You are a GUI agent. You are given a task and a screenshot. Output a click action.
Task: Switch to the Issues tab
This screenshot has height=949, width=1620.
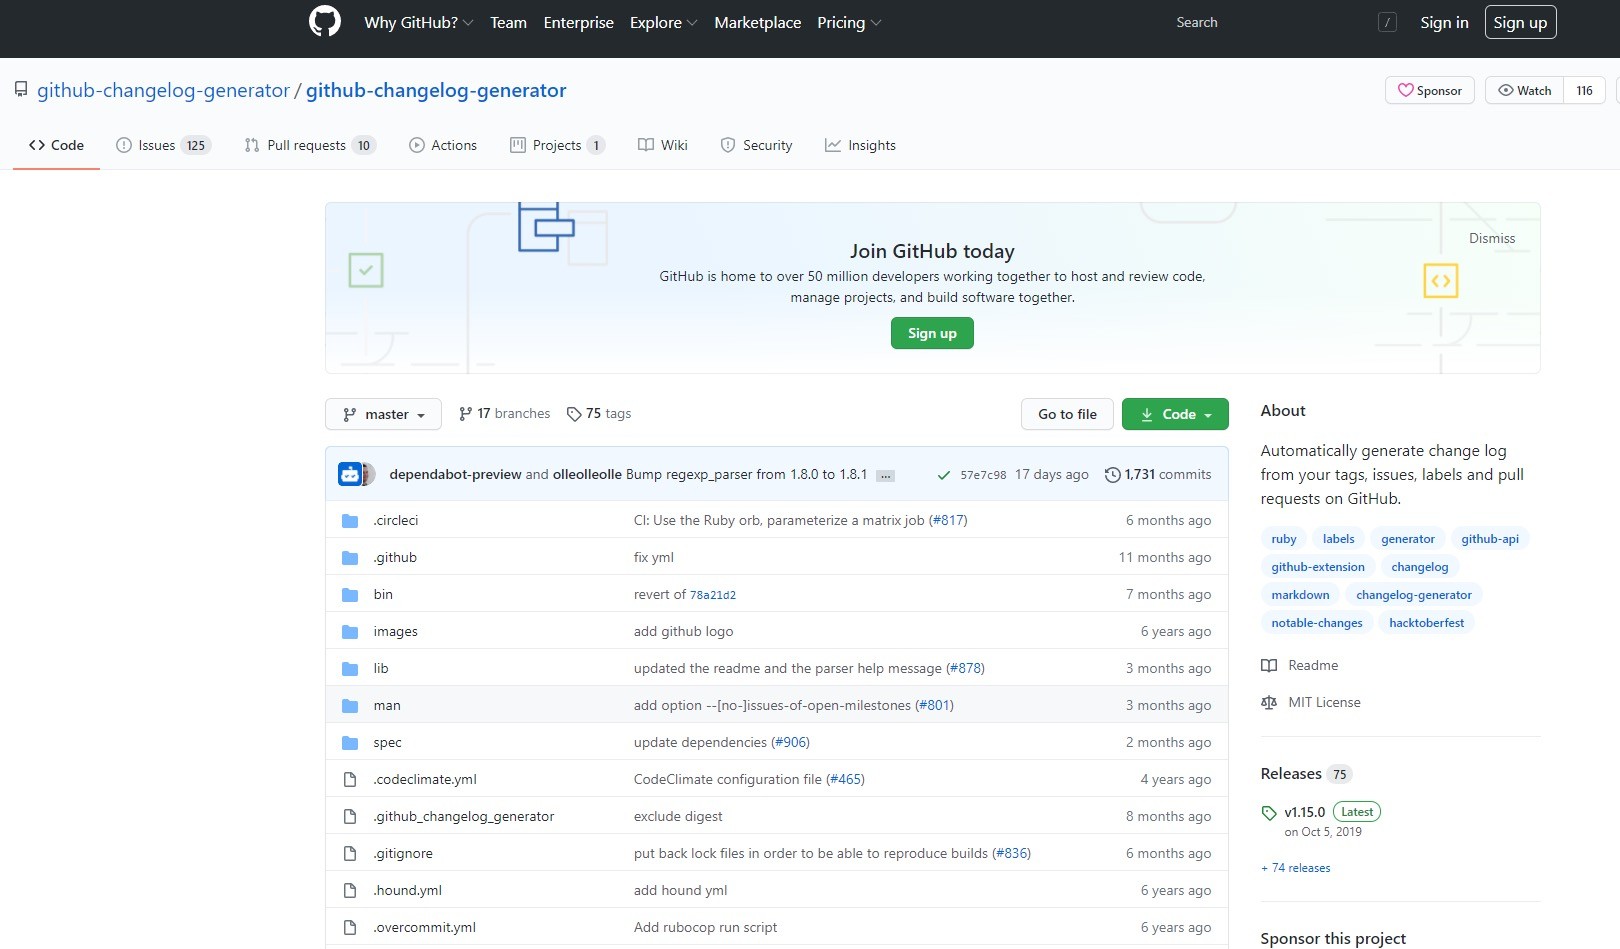163,145
